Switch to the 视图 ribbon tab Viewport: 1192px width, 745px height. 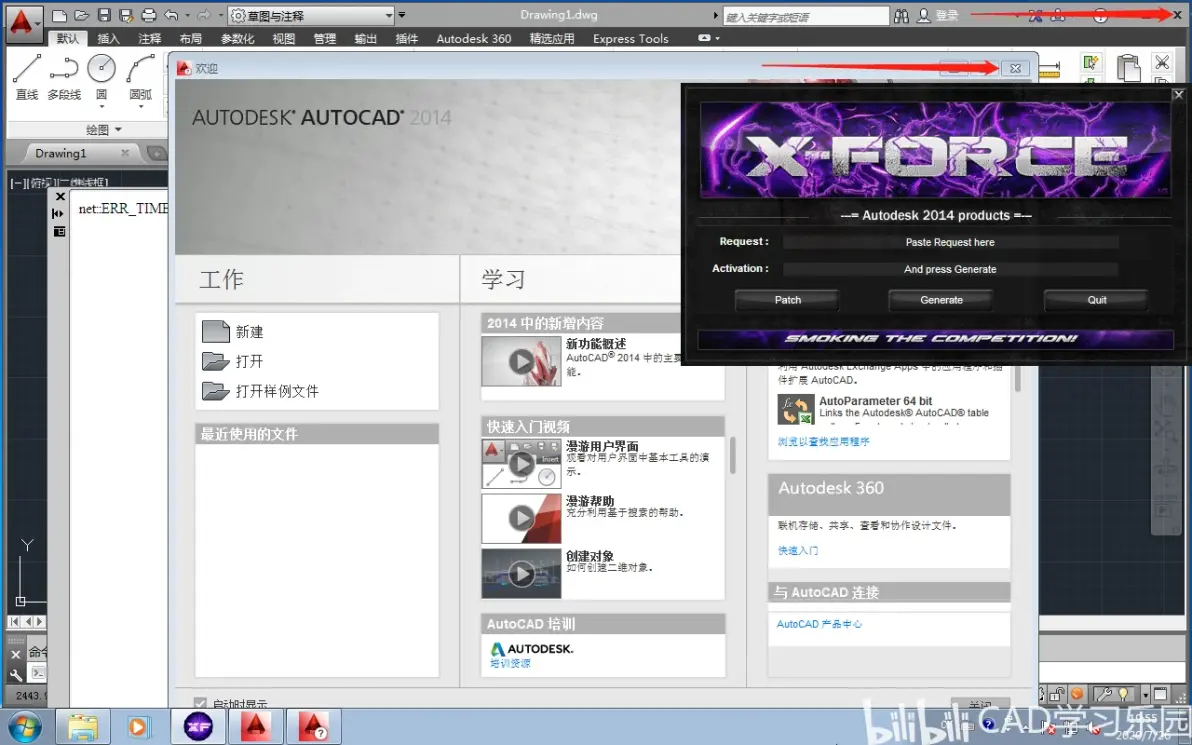coord(284,38)
